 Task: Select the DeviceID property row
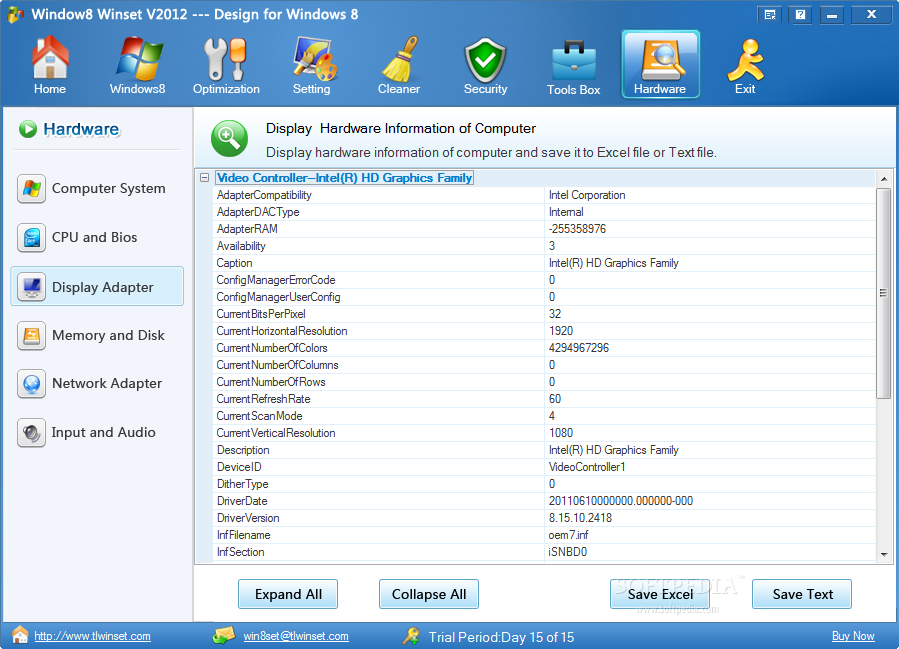pos(544,467)
